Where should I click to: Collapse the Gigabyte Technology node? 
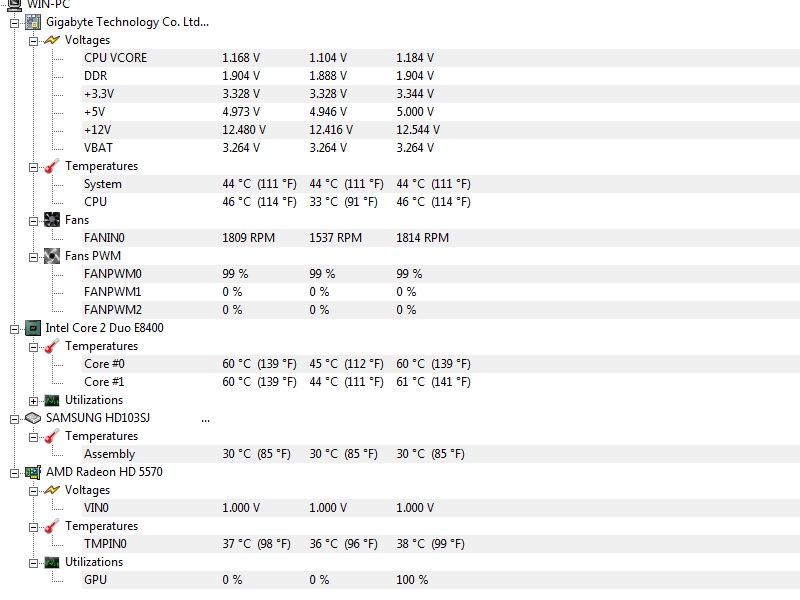click(x=14, y=22)
